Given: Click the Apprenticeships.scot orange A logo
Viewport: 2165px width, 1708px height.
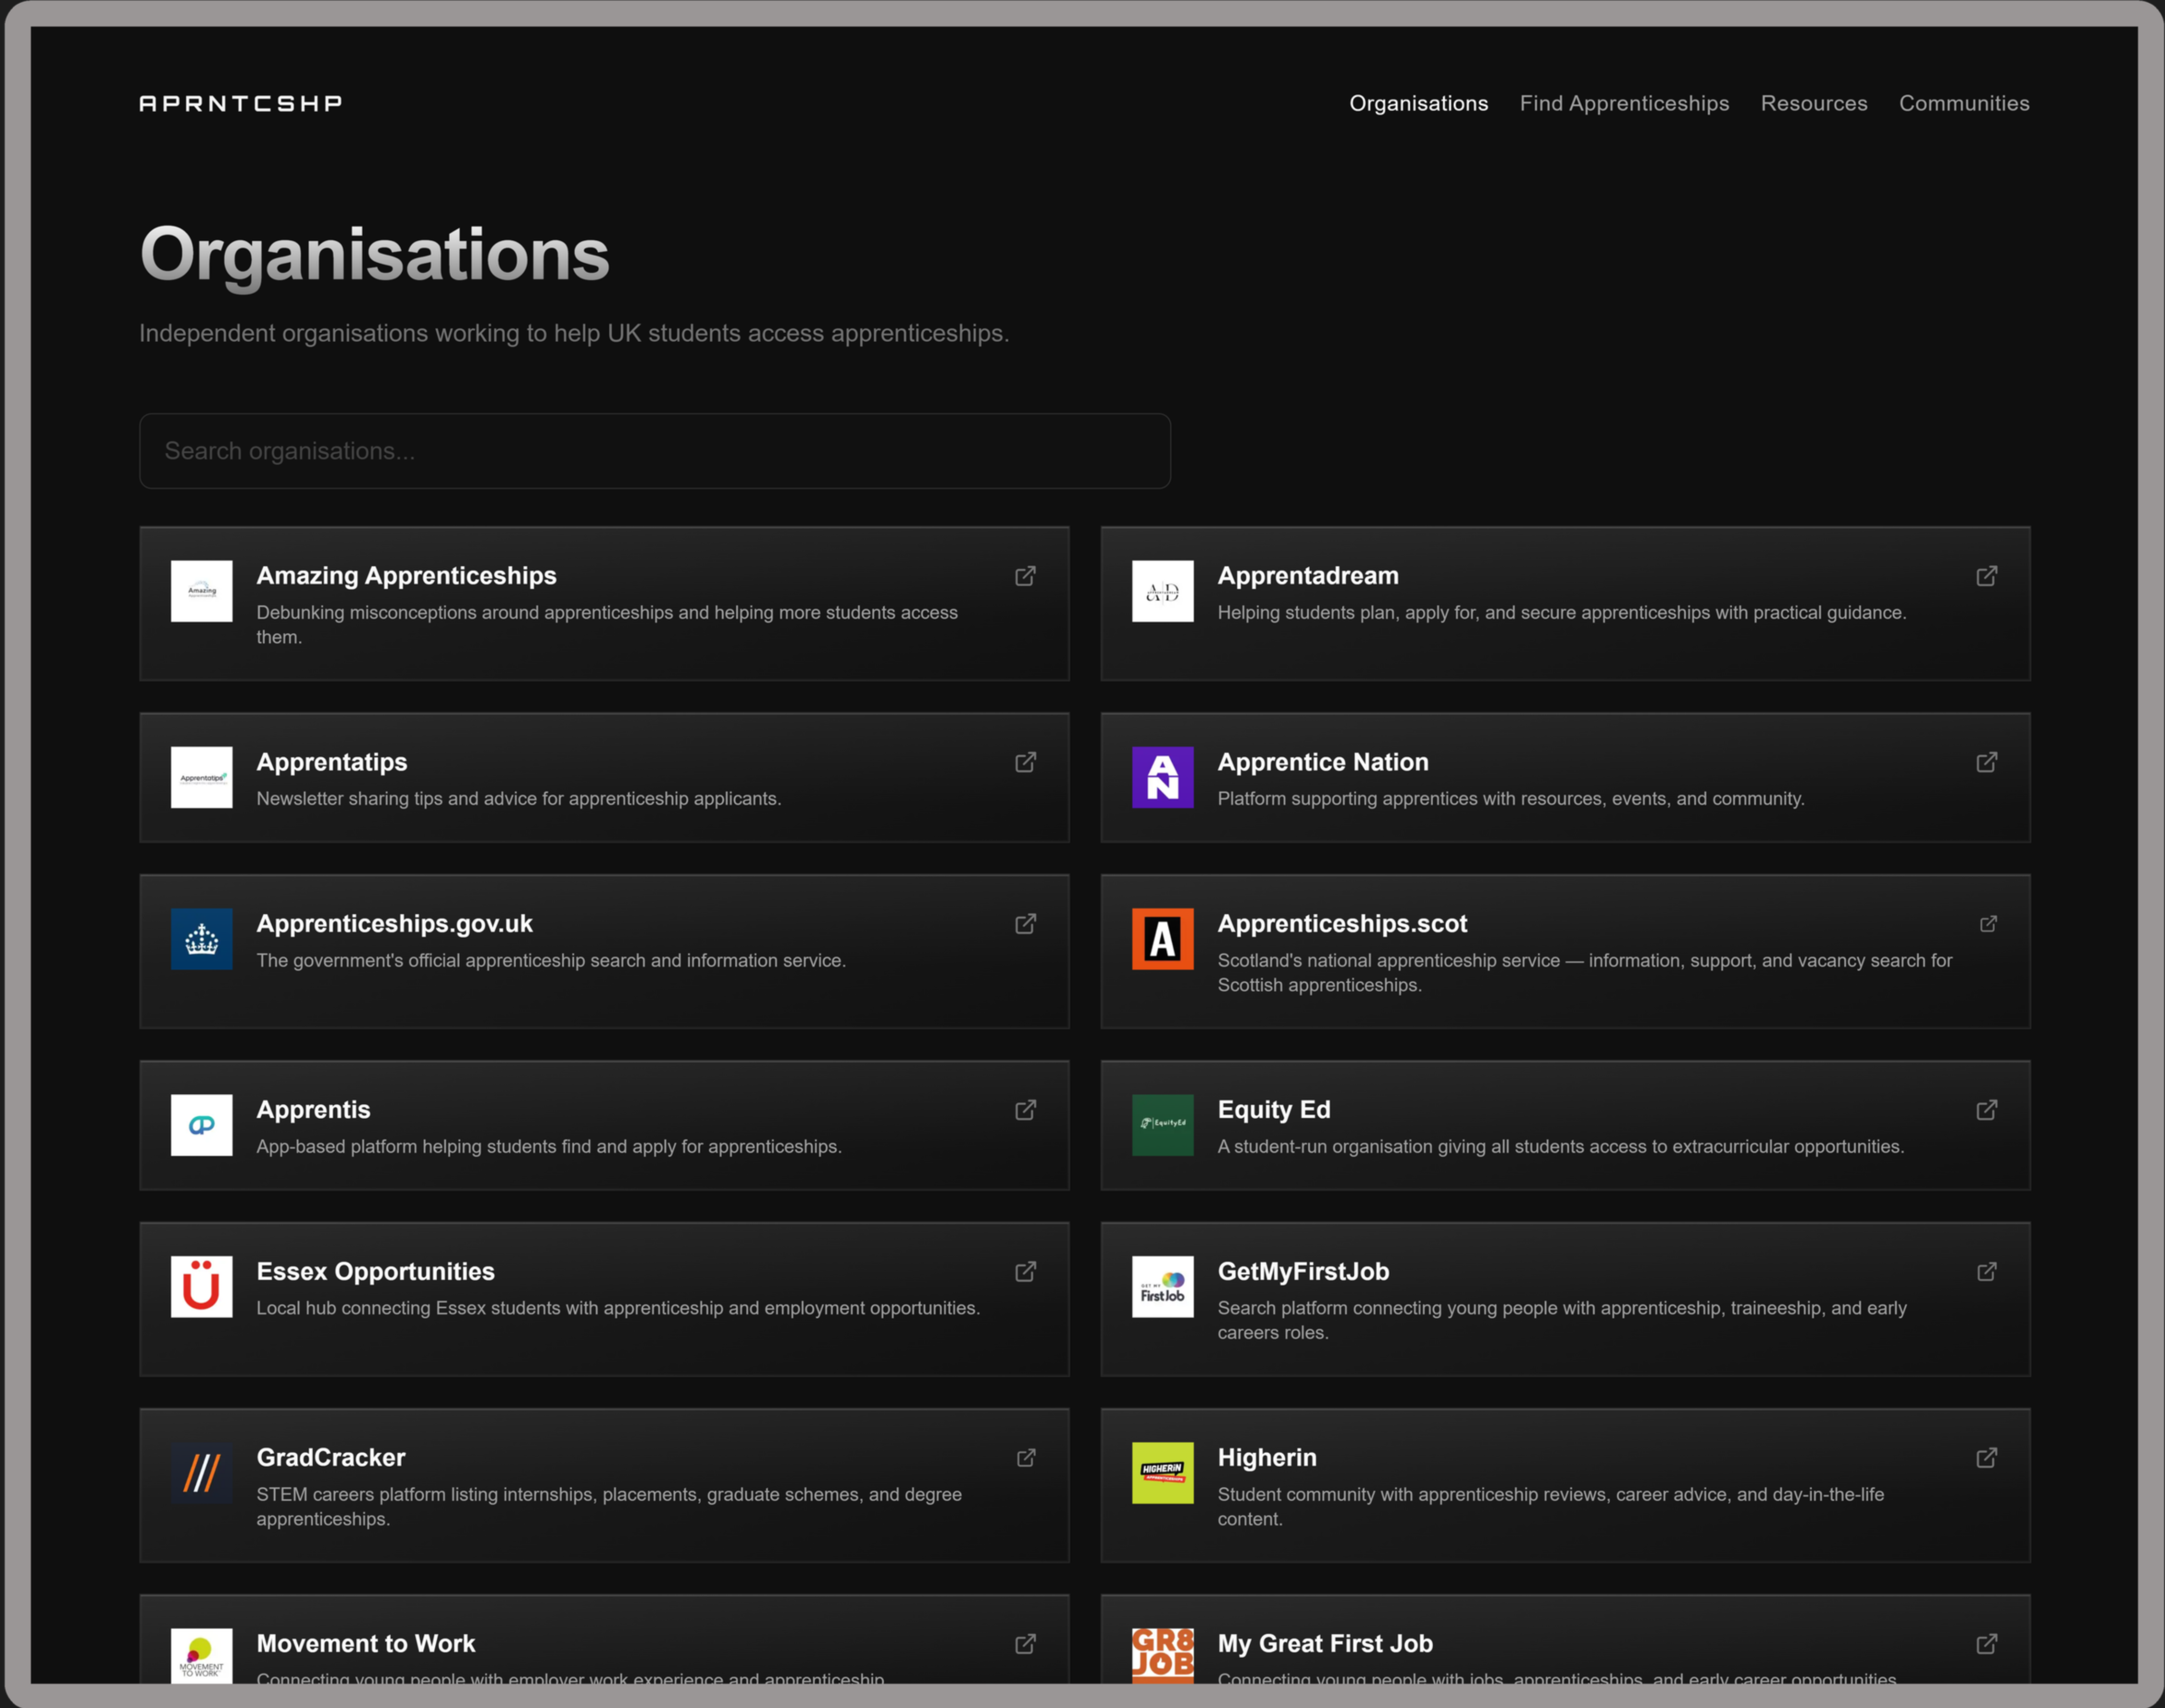Looking at the screenshot, I should coord(1162,939).
